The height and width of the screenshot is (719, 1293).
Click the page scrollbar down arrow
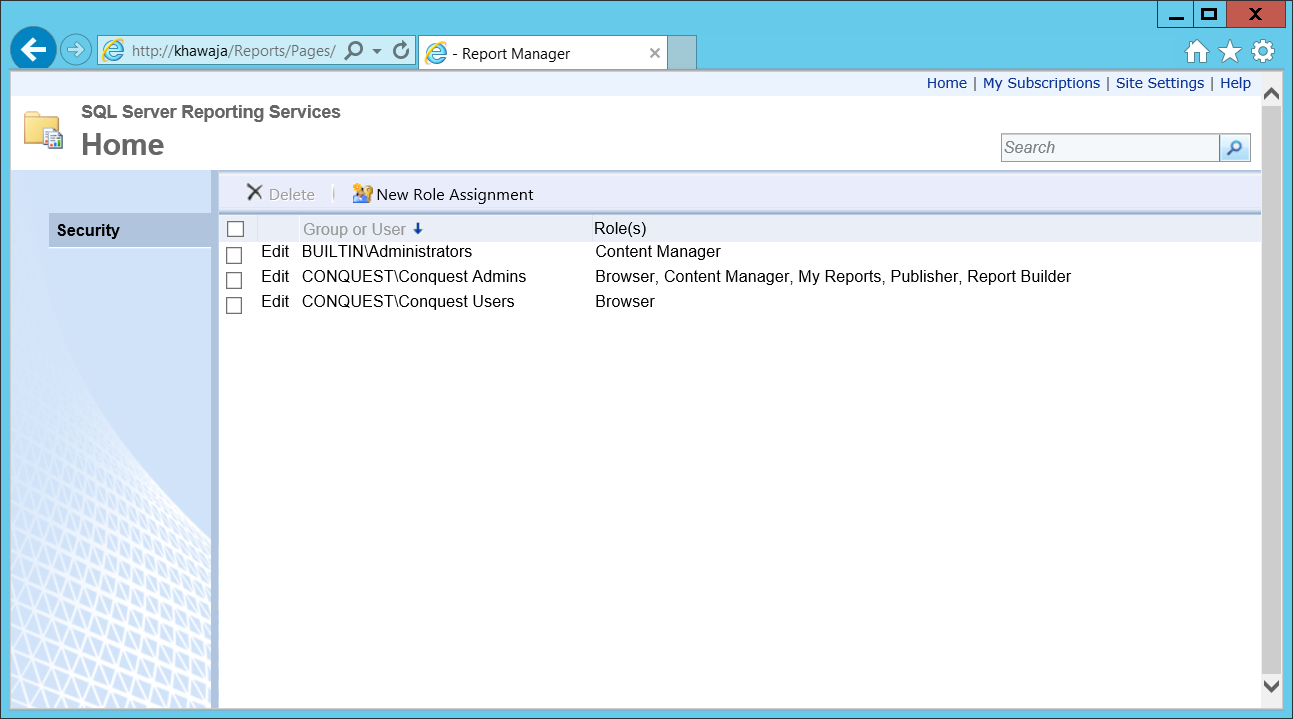[1272, 686]
